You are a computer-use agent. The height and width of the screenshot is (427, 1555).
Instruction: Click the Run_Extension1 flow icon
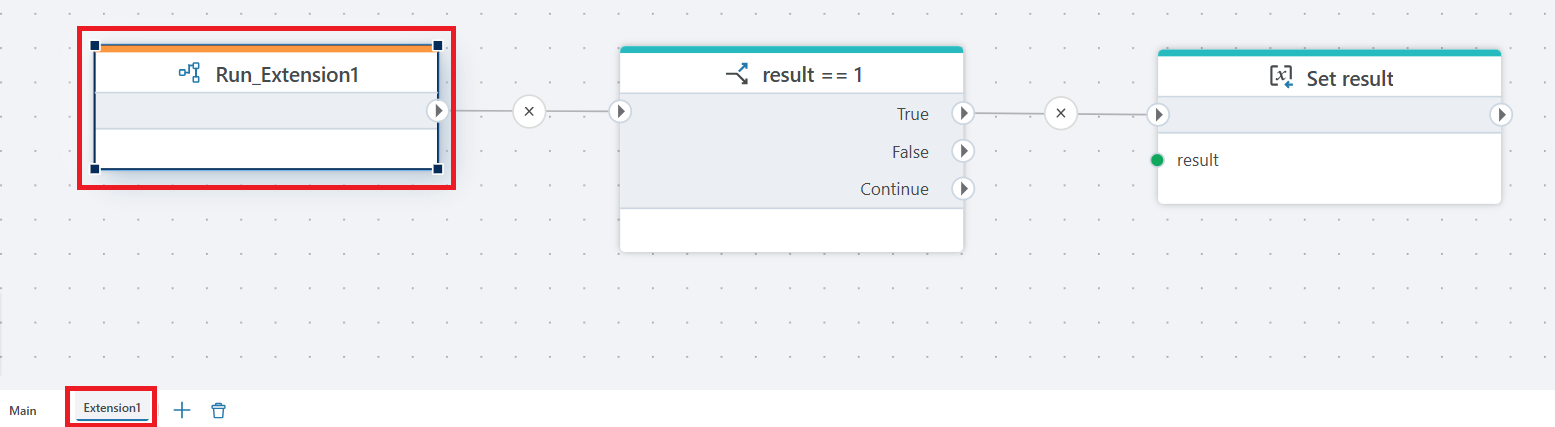tap(189, 73)
